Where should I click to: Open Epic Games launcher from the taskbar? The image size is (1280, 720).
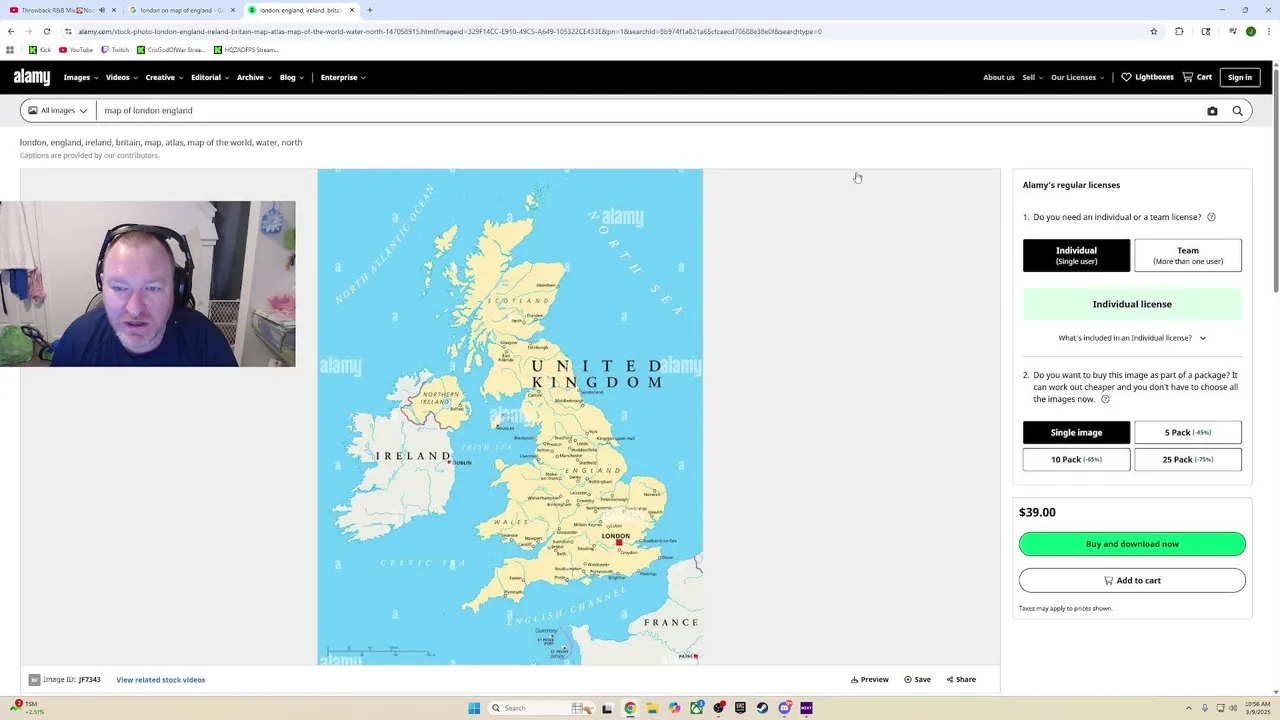click(x=740, y=708)
